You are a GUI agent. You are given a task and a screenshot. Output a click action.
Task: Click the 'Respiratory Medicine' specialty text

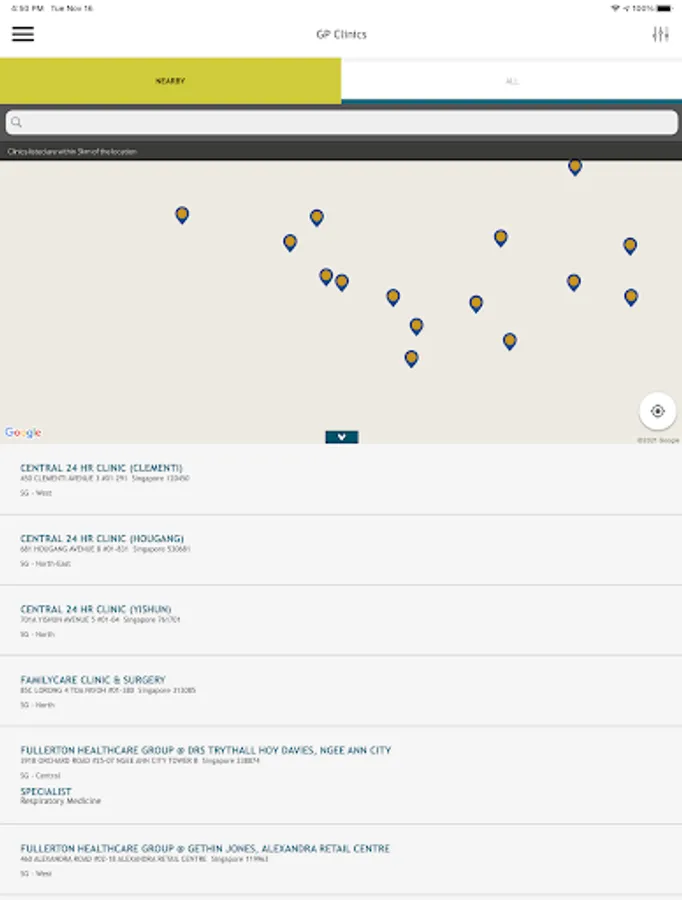tap(60, 801)
